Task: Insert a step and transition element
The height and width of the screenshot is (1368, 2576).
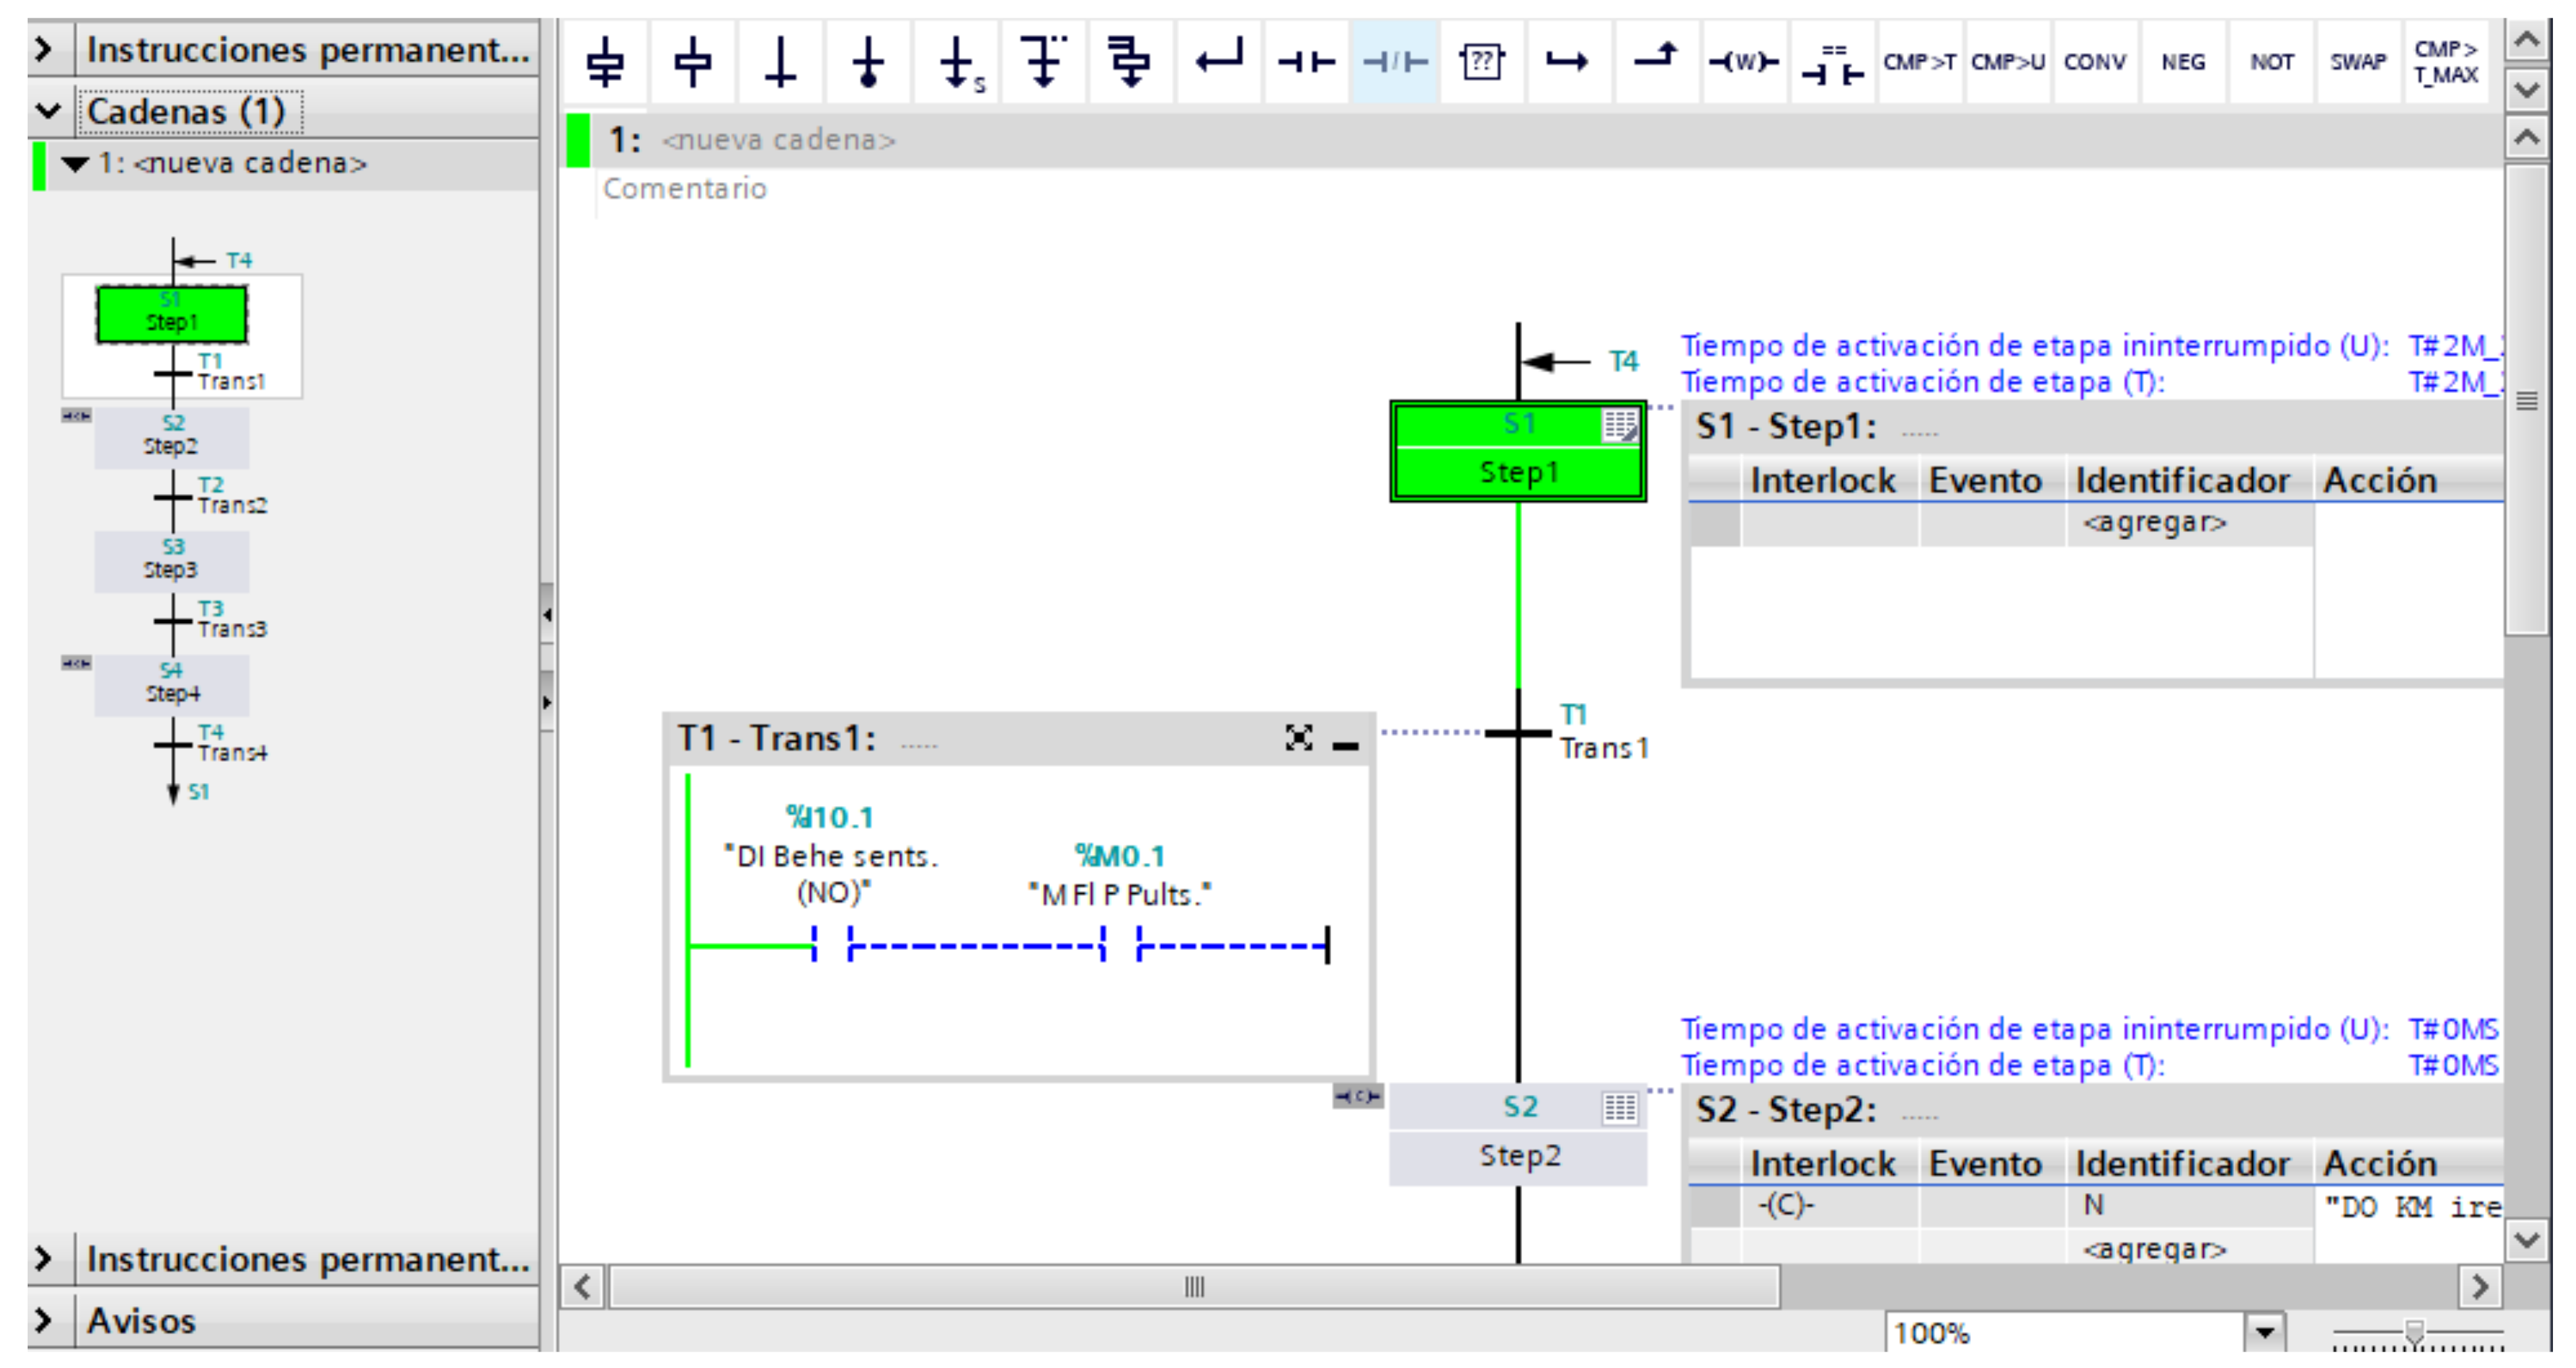Action: coord(605,62)
